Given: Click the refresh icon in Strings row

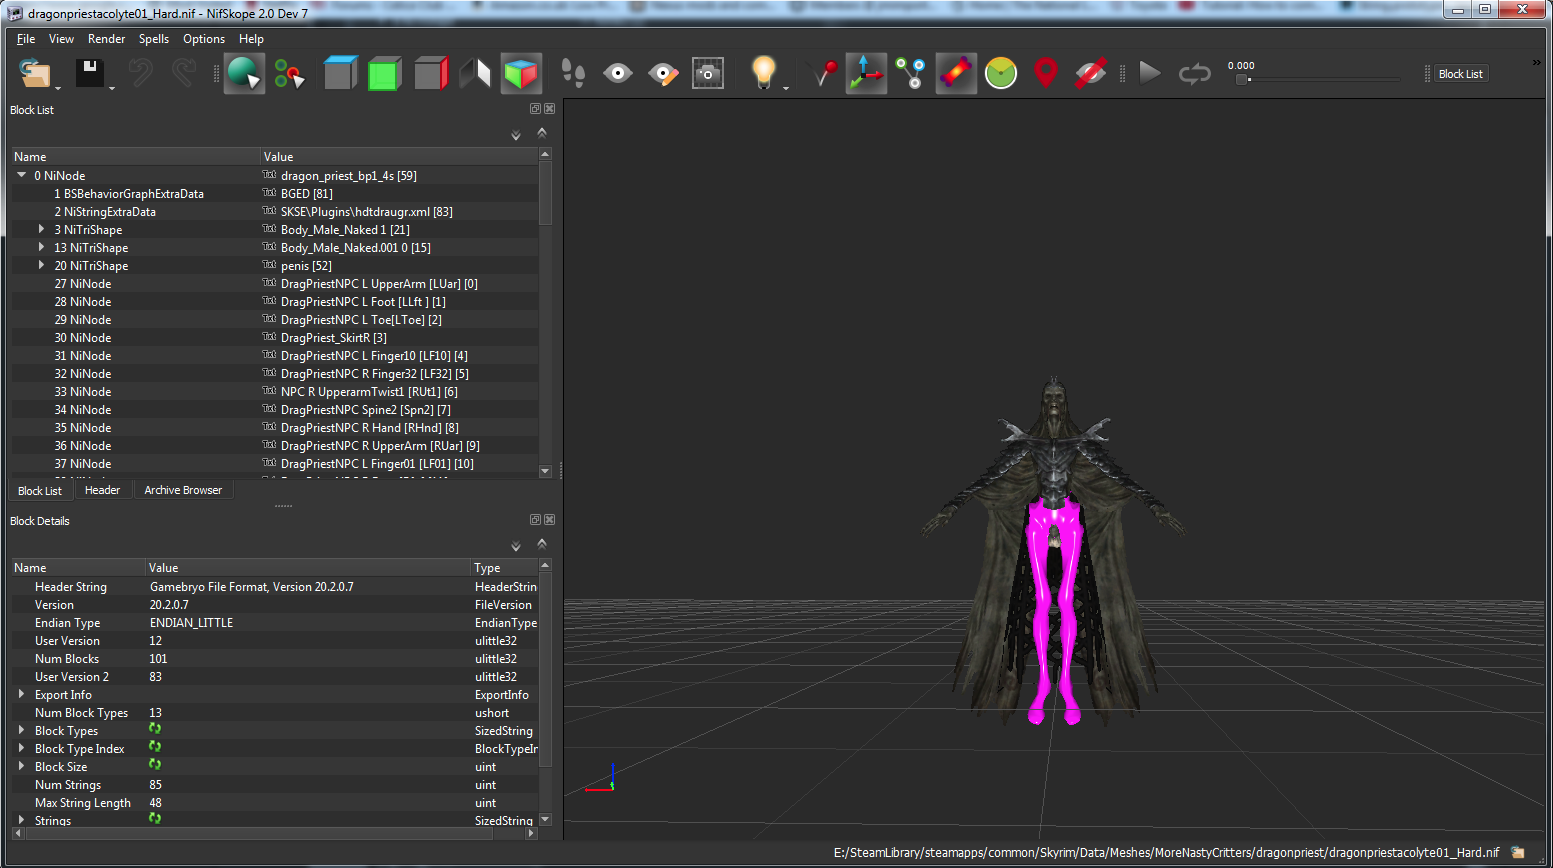Looking at the screenshot, I should coord(155,819).
